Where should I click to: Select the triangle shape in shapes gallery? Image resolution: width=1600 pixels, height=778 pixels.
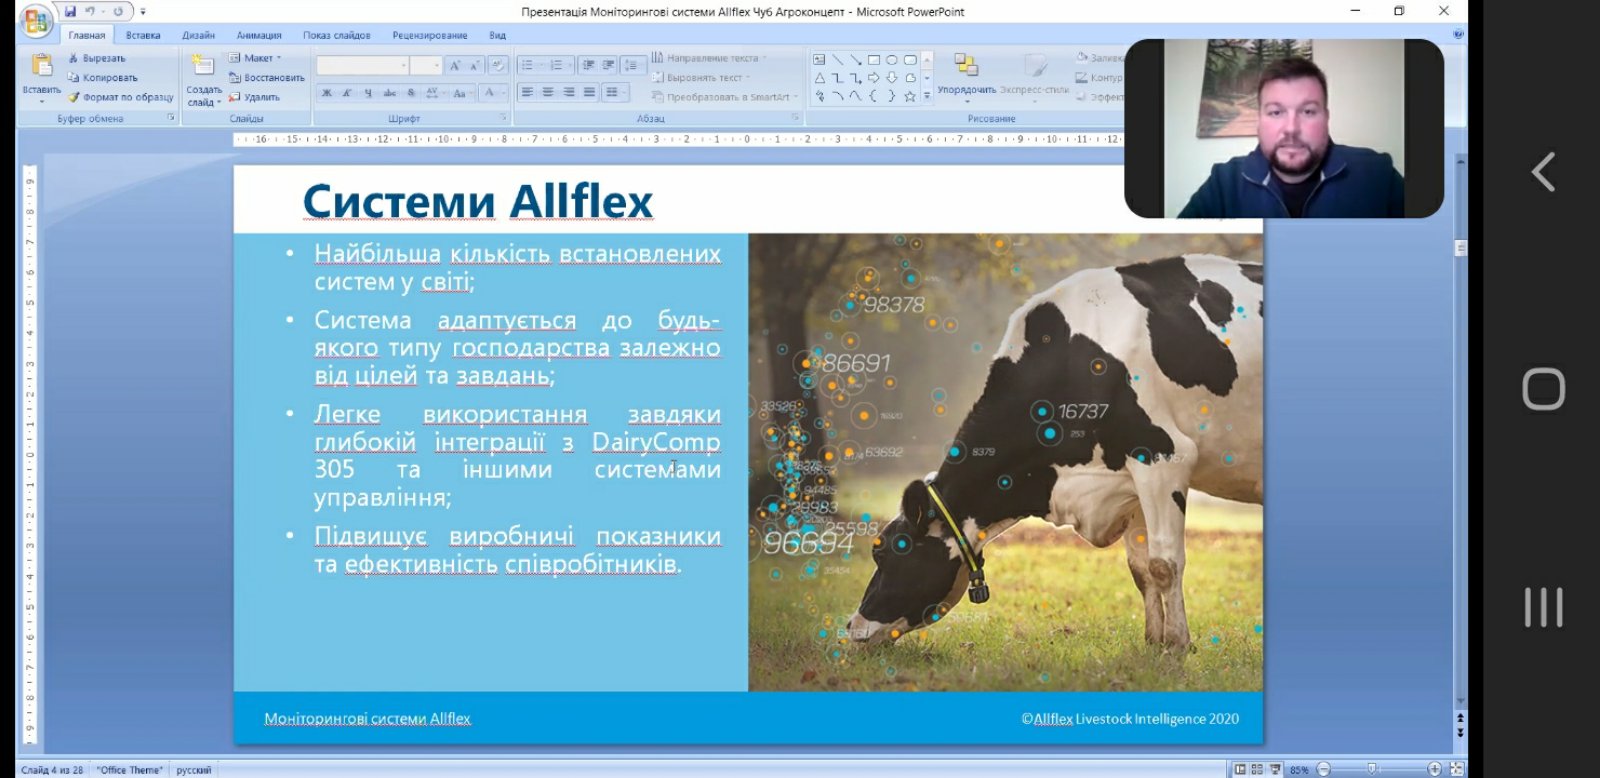[x=819, y=78]
